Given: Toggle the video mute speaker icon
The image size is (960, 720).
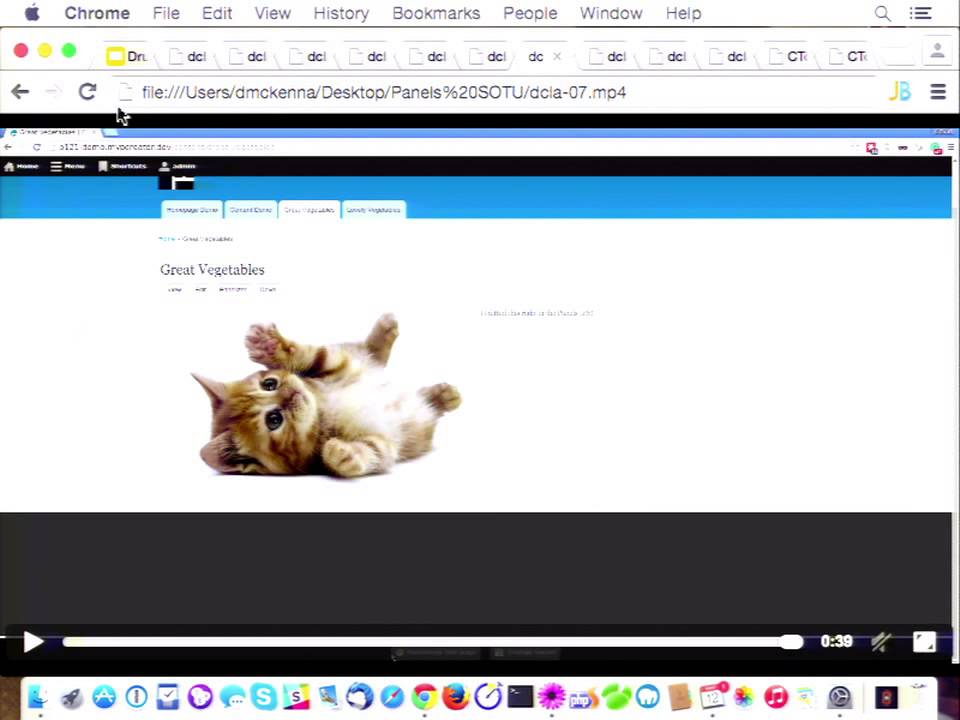Looking at the screenshot, I should click(x=882, y=642).
